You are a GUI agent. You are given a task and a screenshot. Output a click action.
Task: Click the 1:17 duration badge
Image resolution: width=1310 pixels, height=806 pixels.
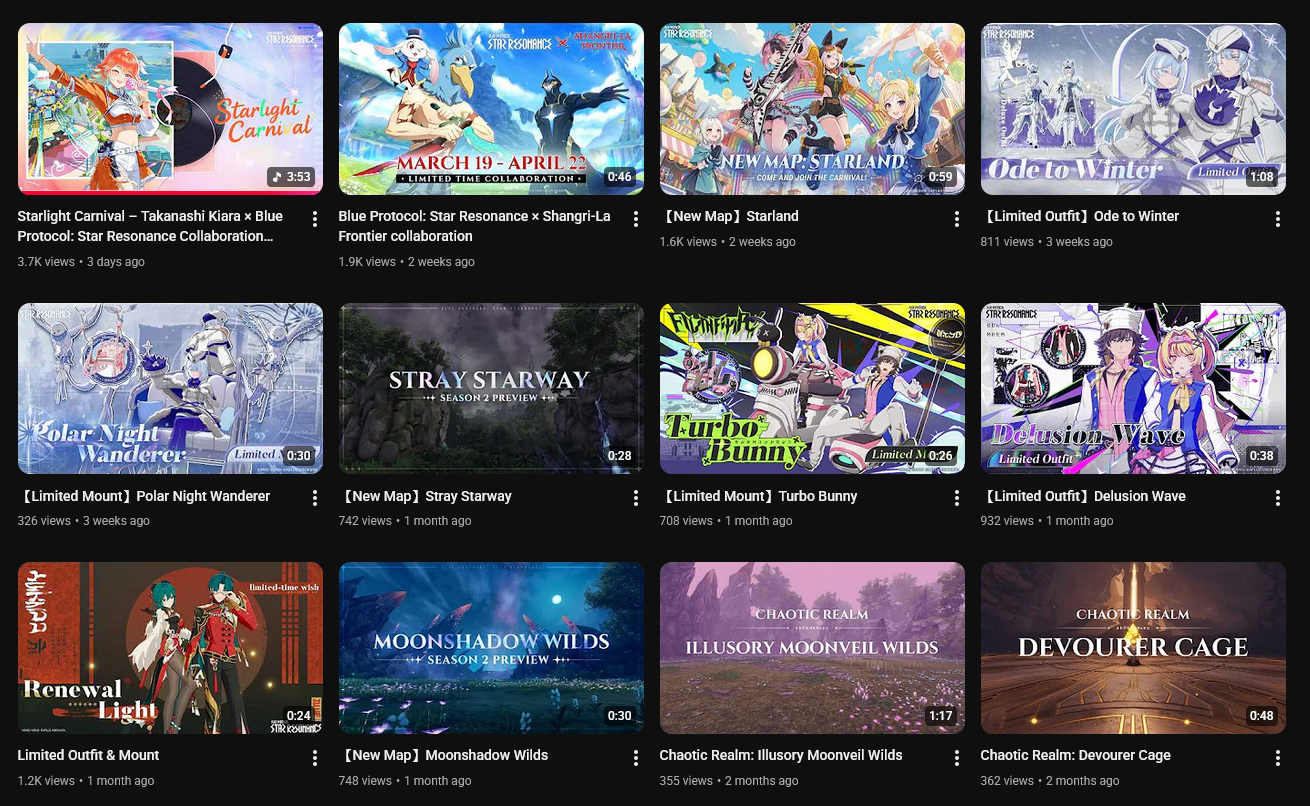pos(941,716)
